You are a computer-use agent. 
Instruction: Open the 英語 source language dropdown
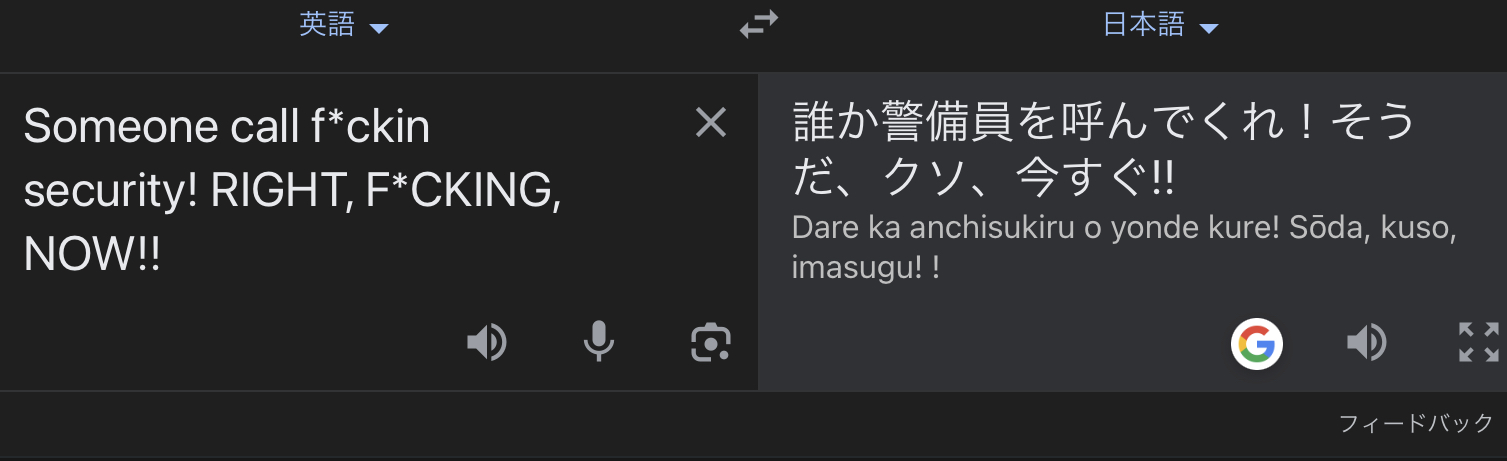(343, 26)
